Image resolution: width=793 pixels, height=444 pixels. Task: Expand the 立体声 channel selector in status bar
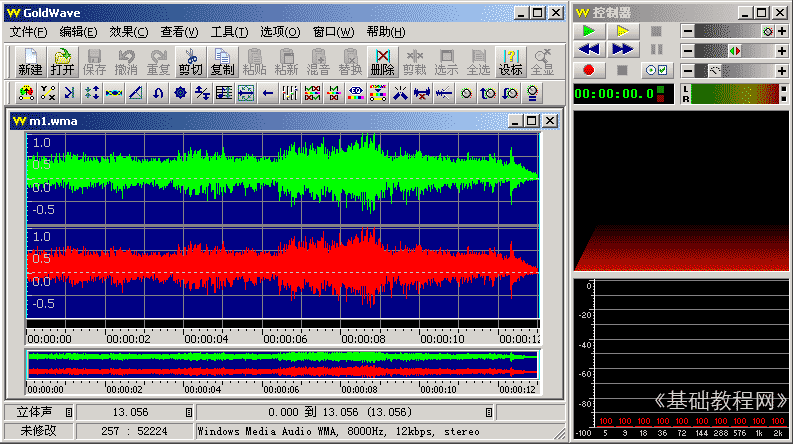click(x=69, y=412)
